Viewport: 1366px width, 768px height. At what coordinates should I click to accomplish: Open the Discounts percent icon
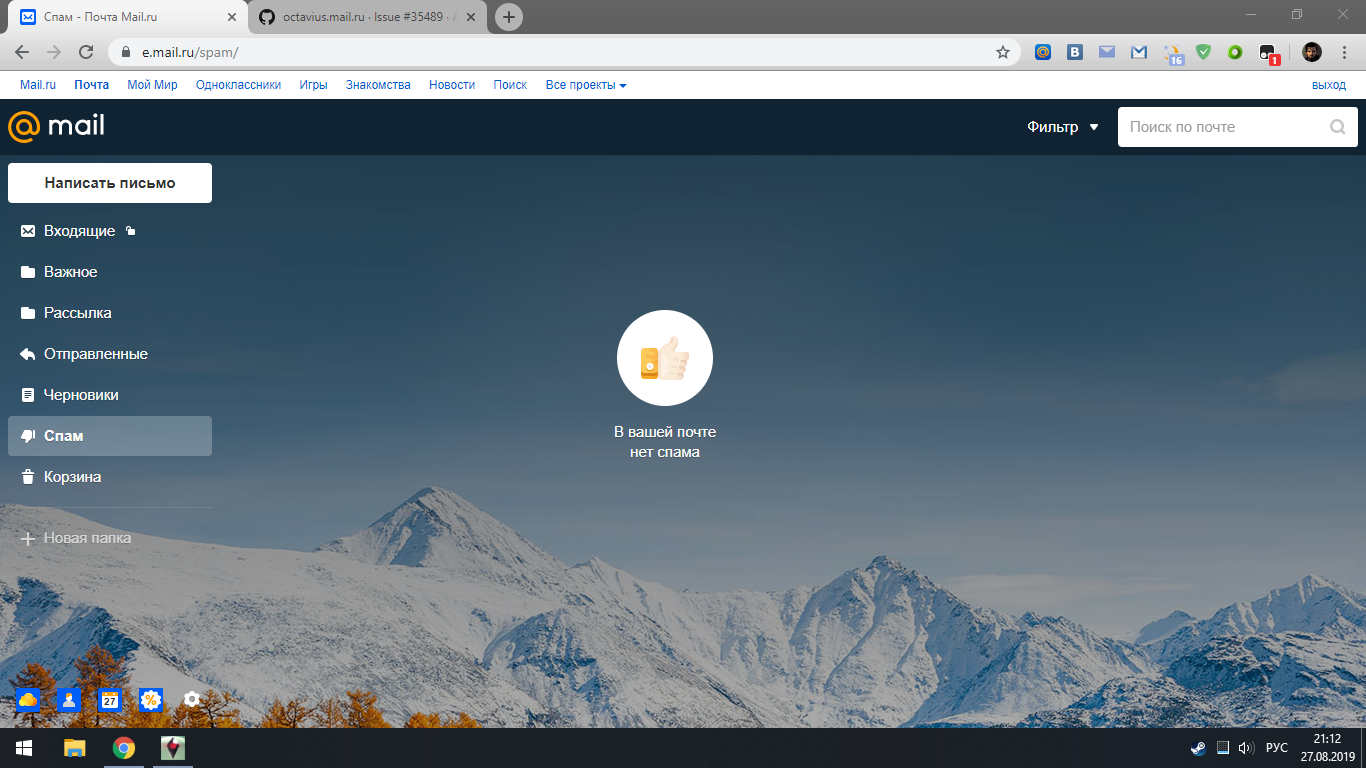pyautogui.click(x=150, y=699)
